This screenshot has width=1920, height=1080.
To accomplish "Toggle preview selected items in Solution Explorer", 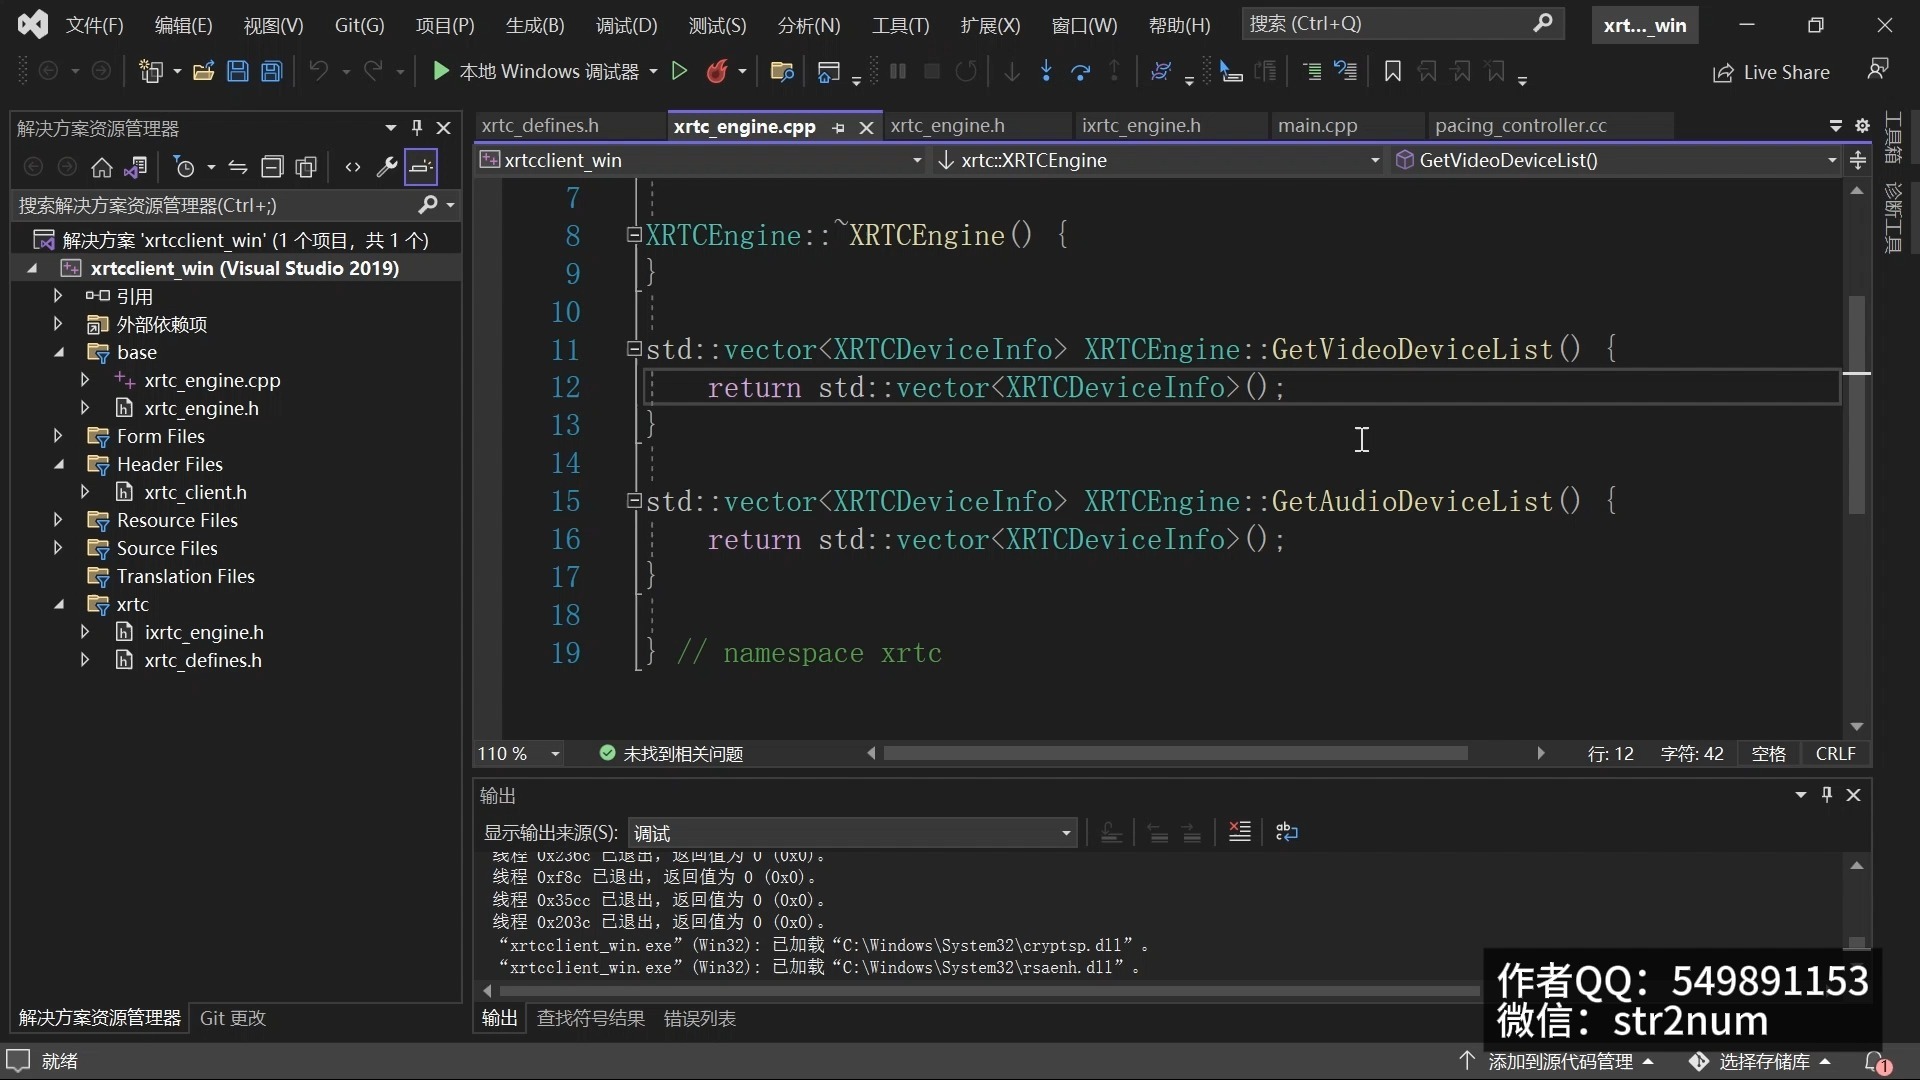I will pyautogui.click(x=421, y=167).
